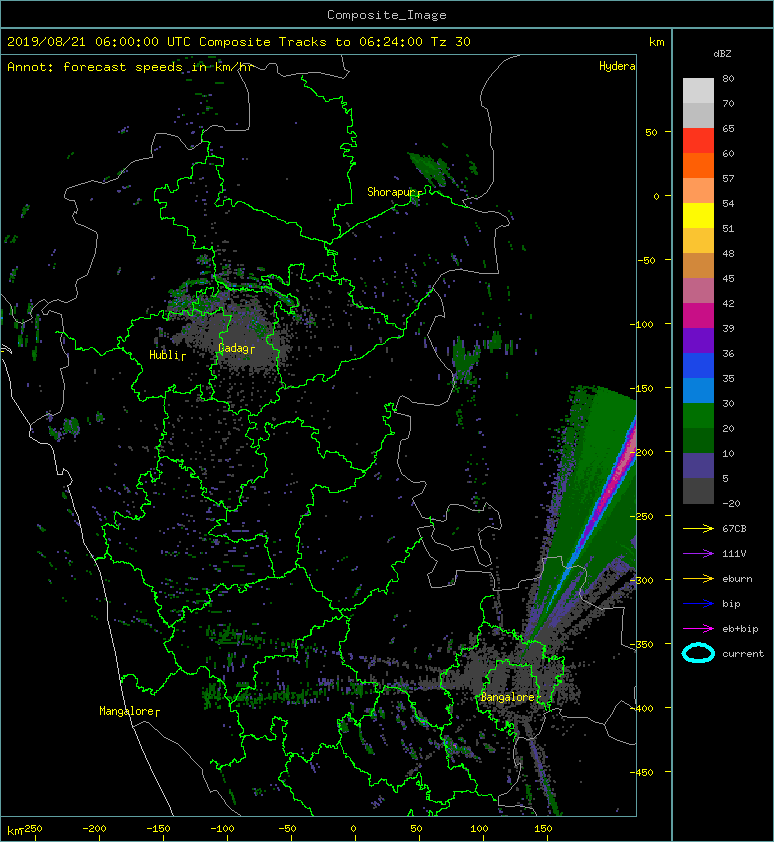Viewport: 774px width, 842px height.
Task: Select the magenta swatch in the dBZ scale
Action: coord(698,316)
